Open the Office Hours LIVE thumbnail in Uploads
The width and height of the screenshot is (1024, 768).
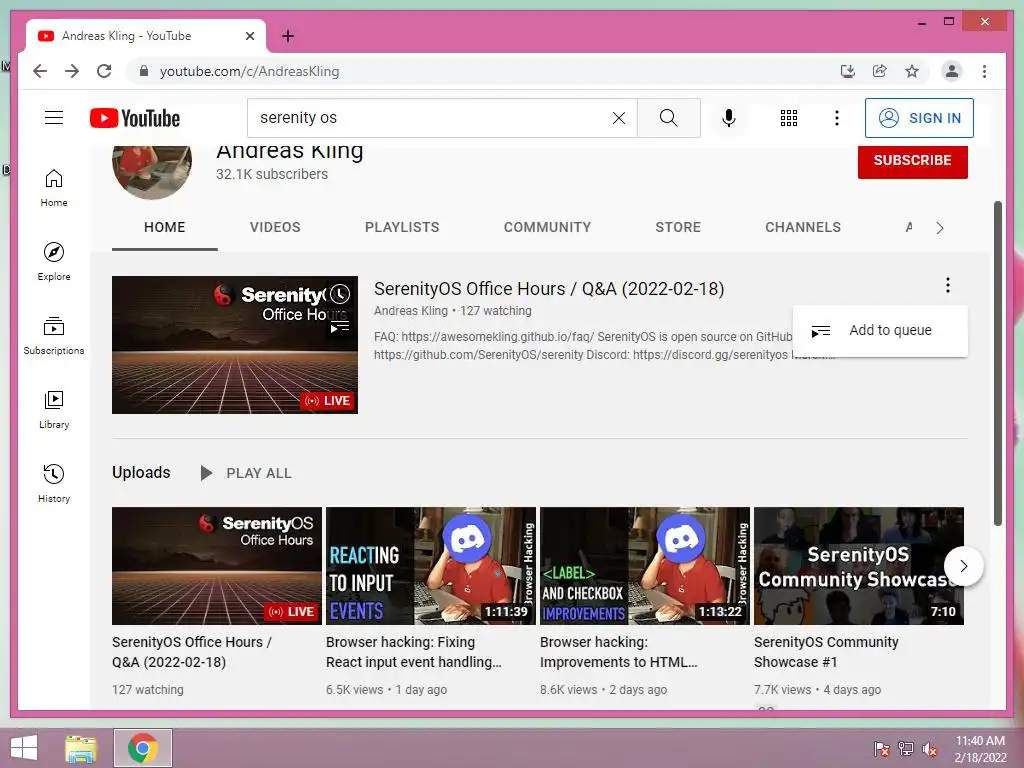(x=217, y=566)
